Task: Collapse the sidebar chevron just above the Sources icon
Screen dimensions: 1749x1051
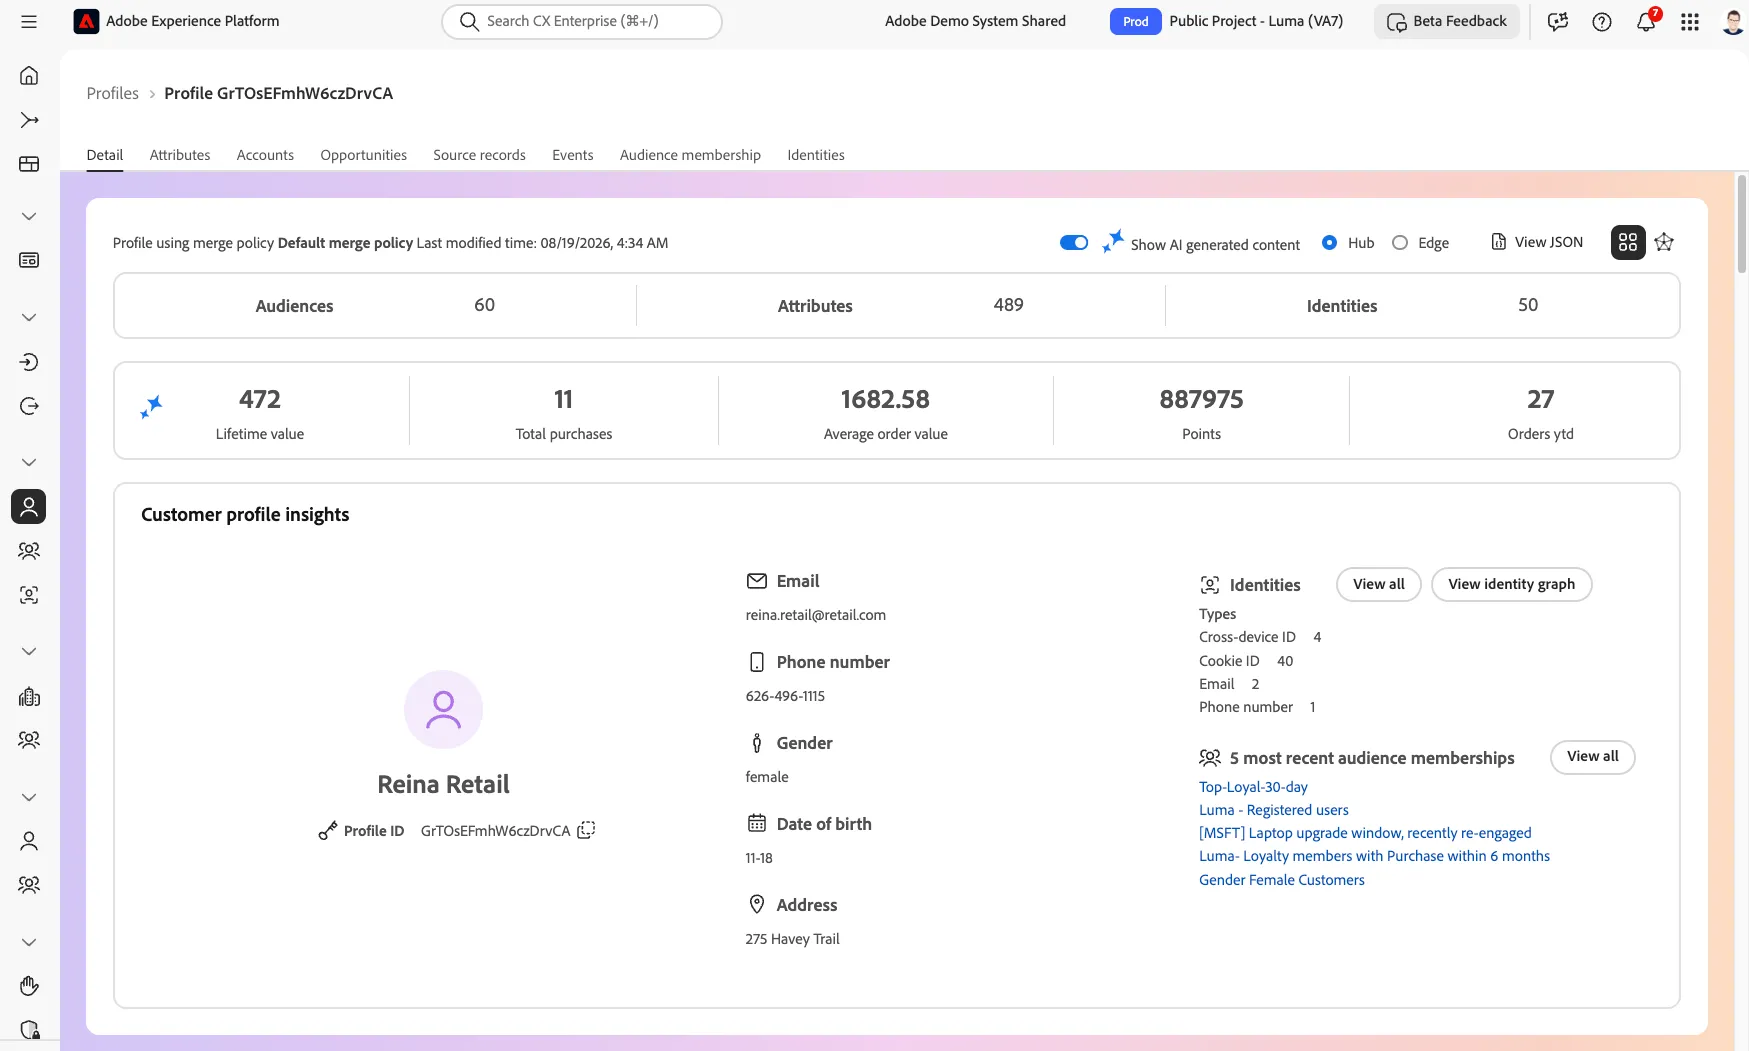Action: (29, 318)
